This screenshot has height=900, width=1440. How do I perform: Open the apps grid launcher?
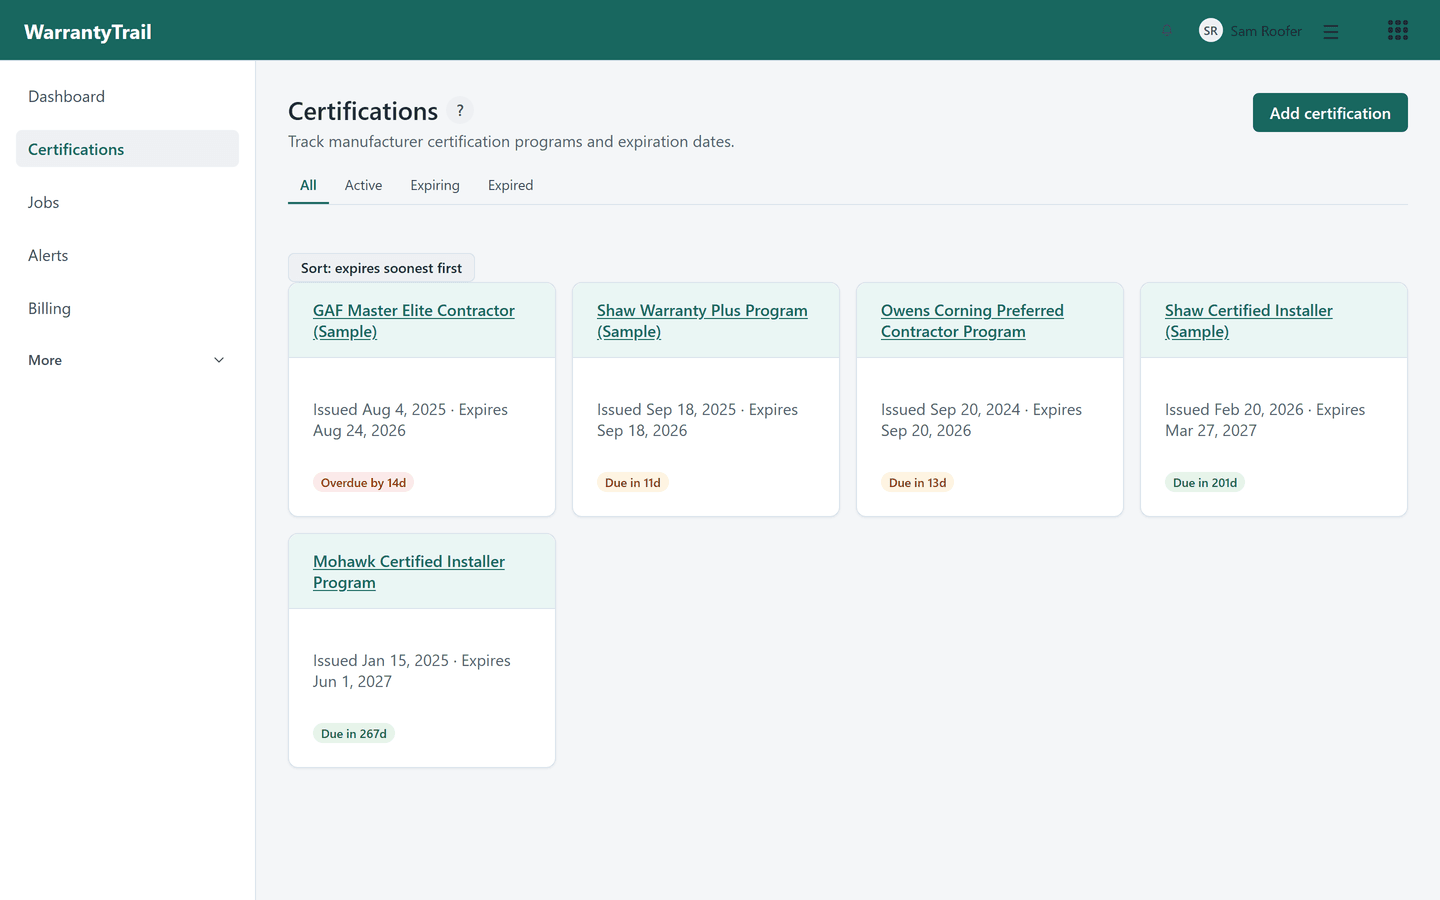point(1397,30)
